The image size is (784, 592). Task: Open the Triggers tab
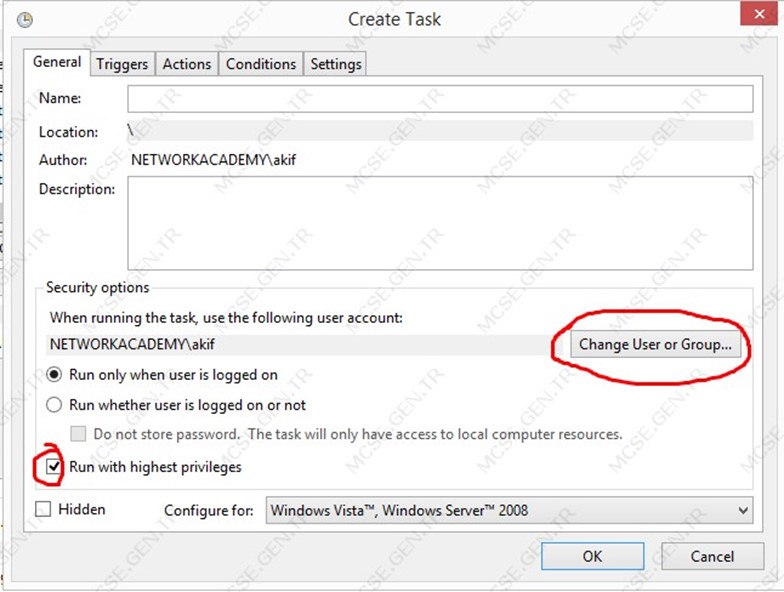pyautogui.click(x=122, y=64)
